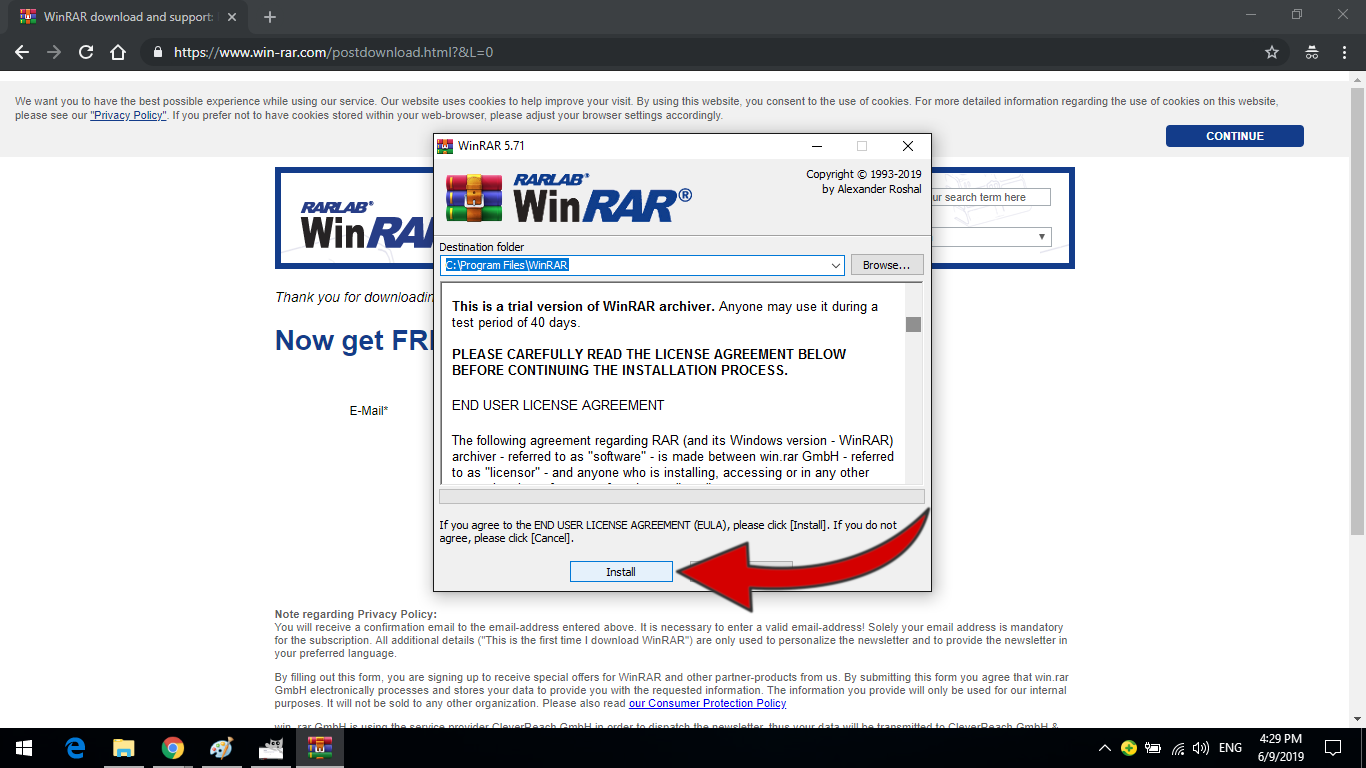1366x768 pixels.
Task: Open the Destination folder dropdown arrow
Action: [x=836, y=265]
